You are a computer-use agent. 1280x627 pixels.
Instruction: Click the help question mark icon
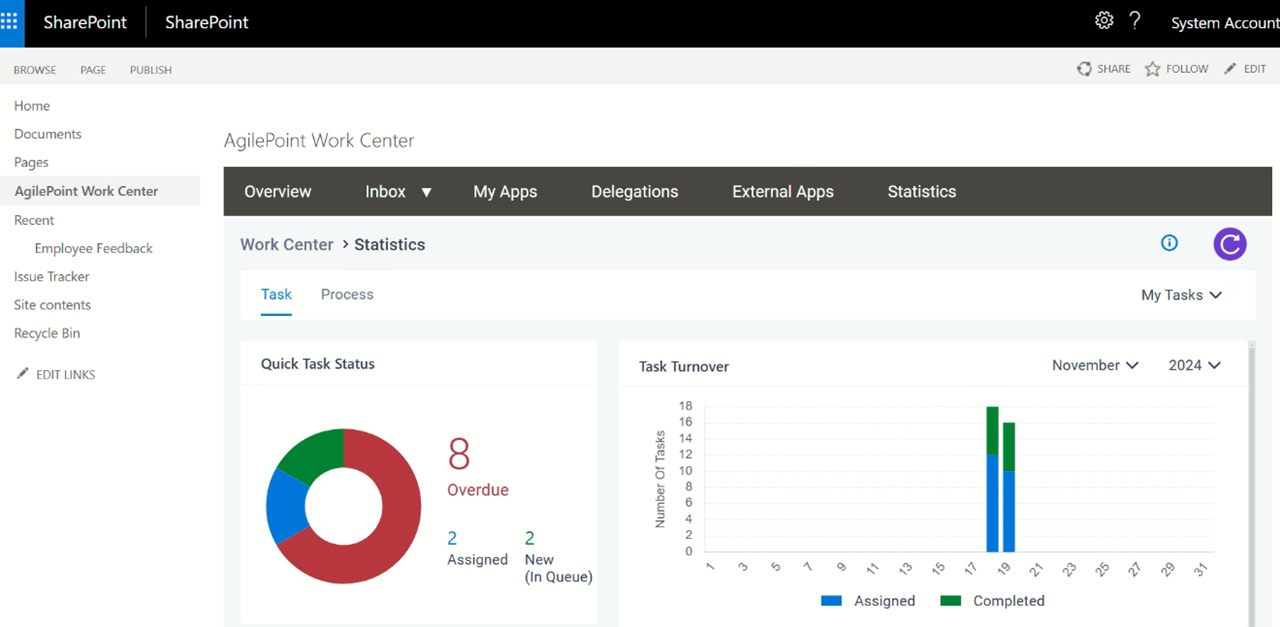1135,21
